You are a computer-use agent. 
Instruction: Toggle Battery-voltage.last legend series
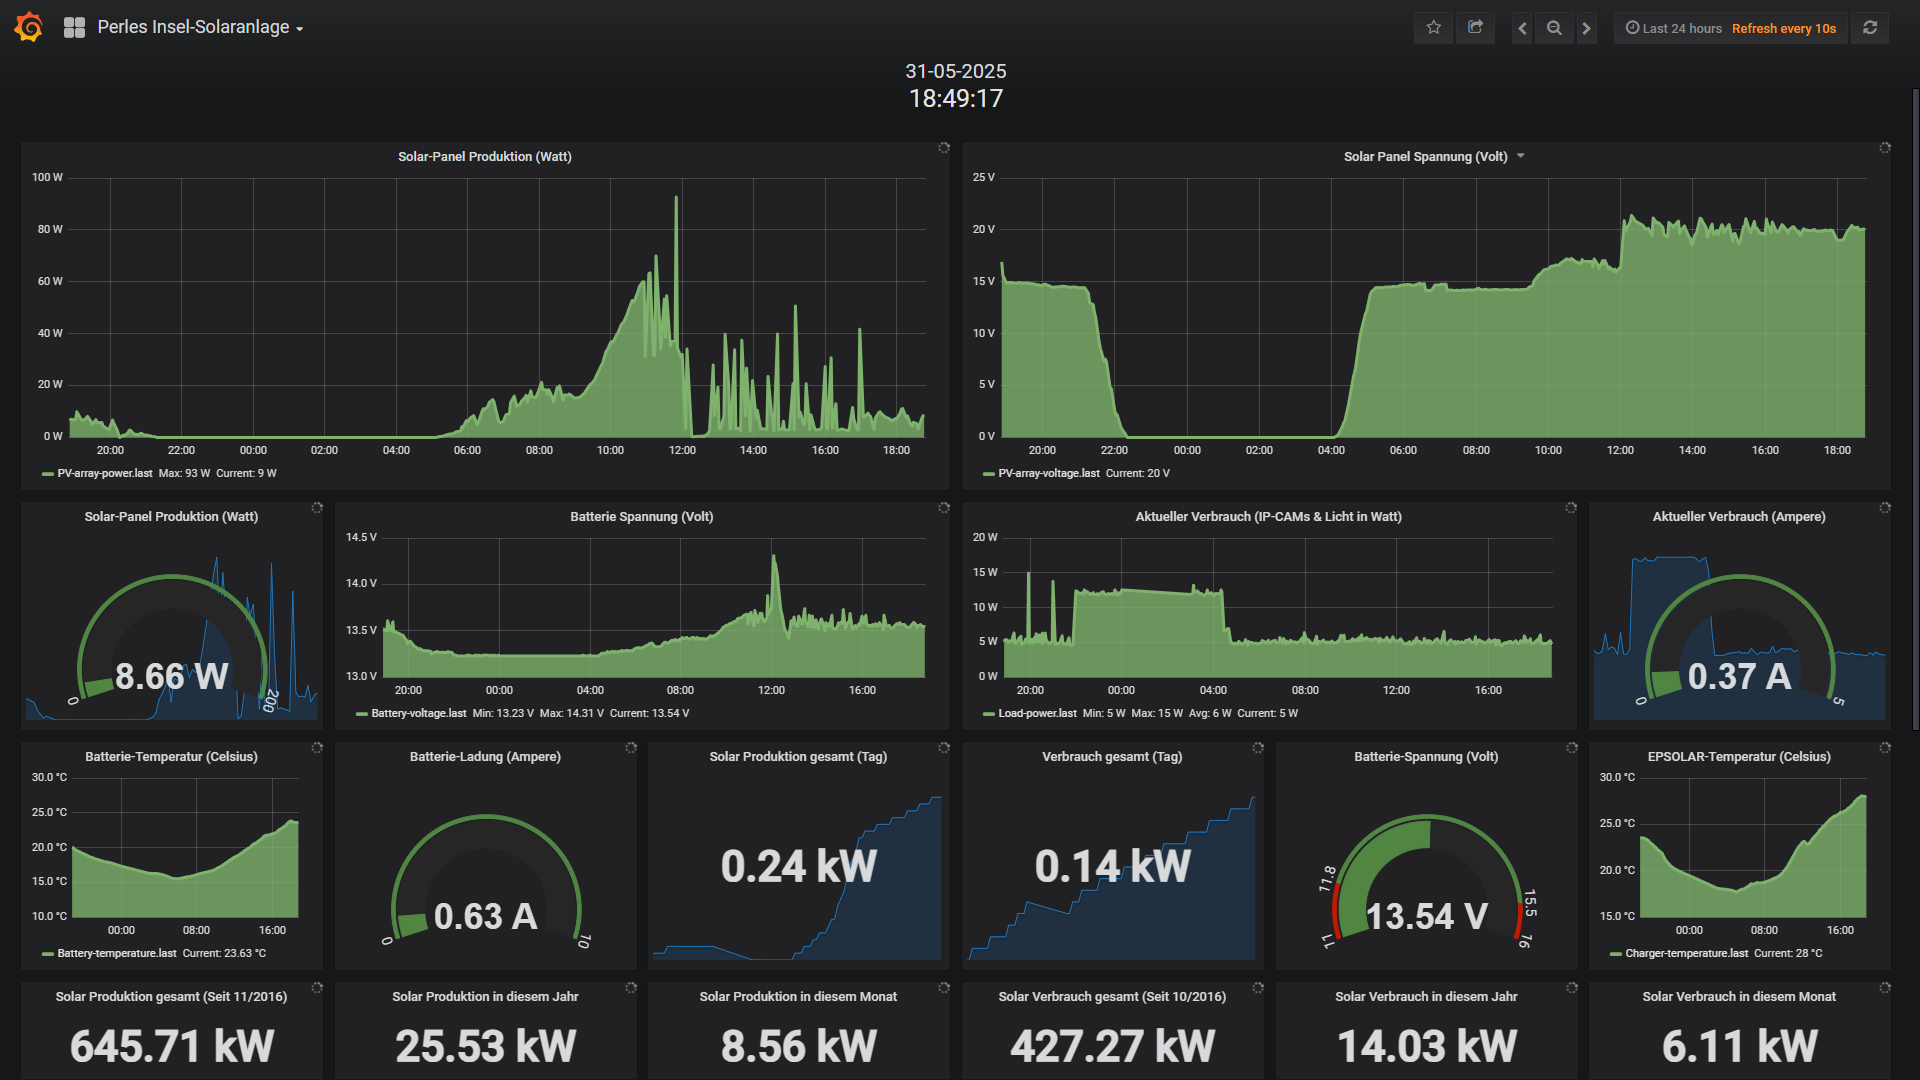[418, 714]
